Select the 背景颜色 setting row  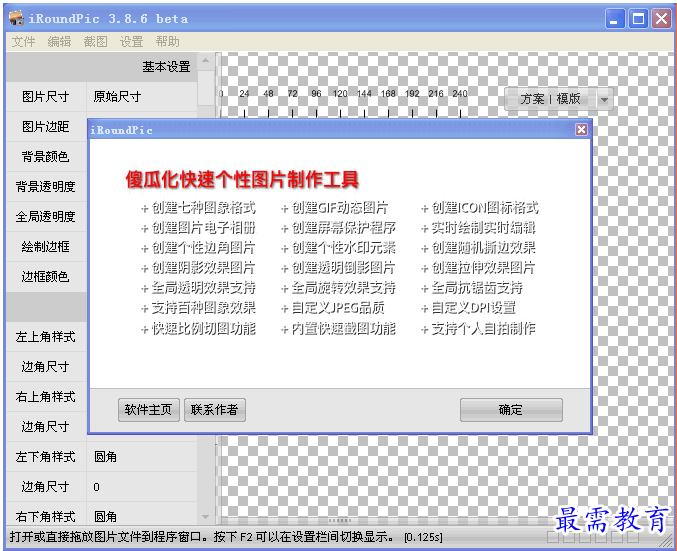coord(46,157)
